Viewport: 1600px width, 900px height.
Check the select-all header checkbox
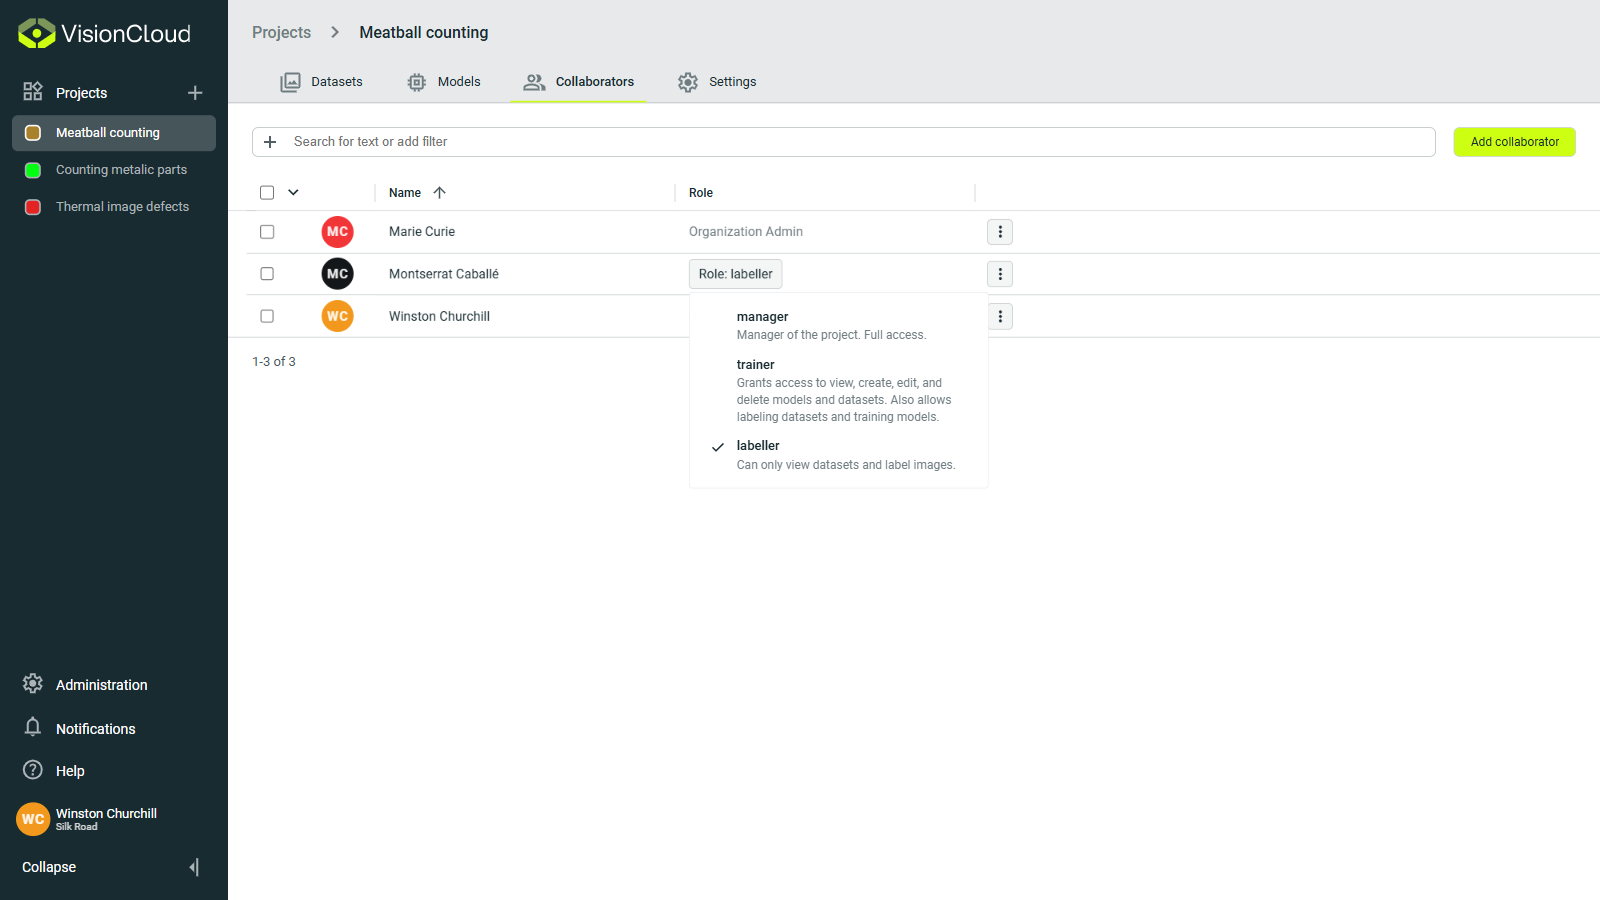(x=267, y=193)
